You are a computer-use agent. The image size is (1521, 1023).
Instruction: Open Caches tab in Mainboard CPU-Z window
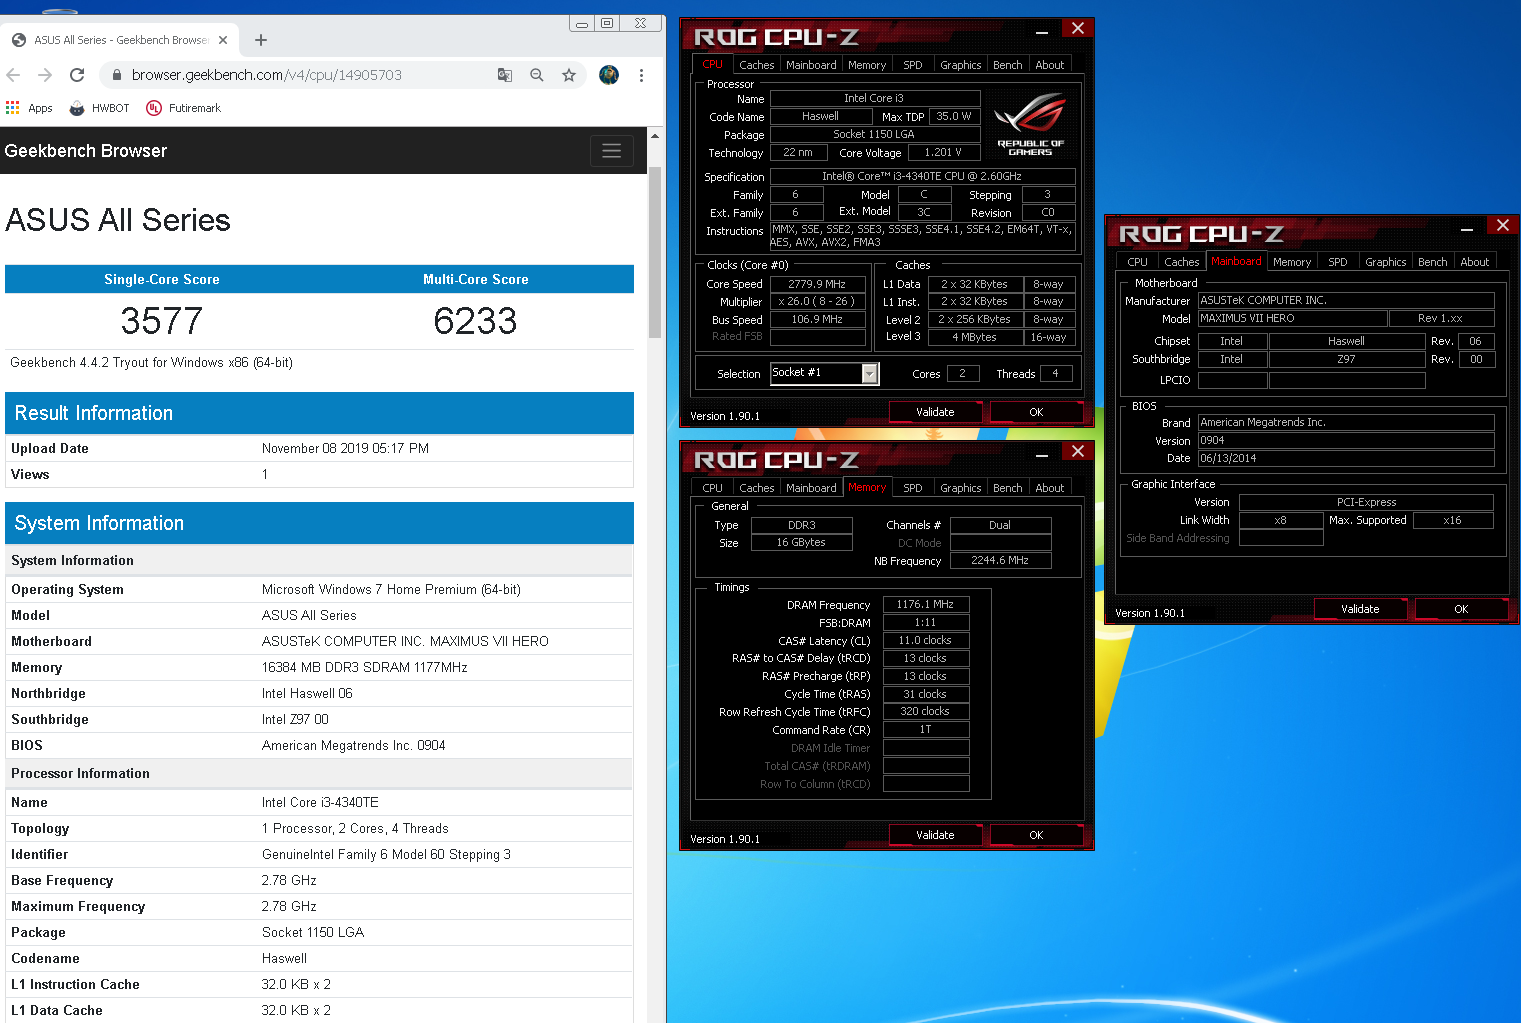tap(1182, 262)
